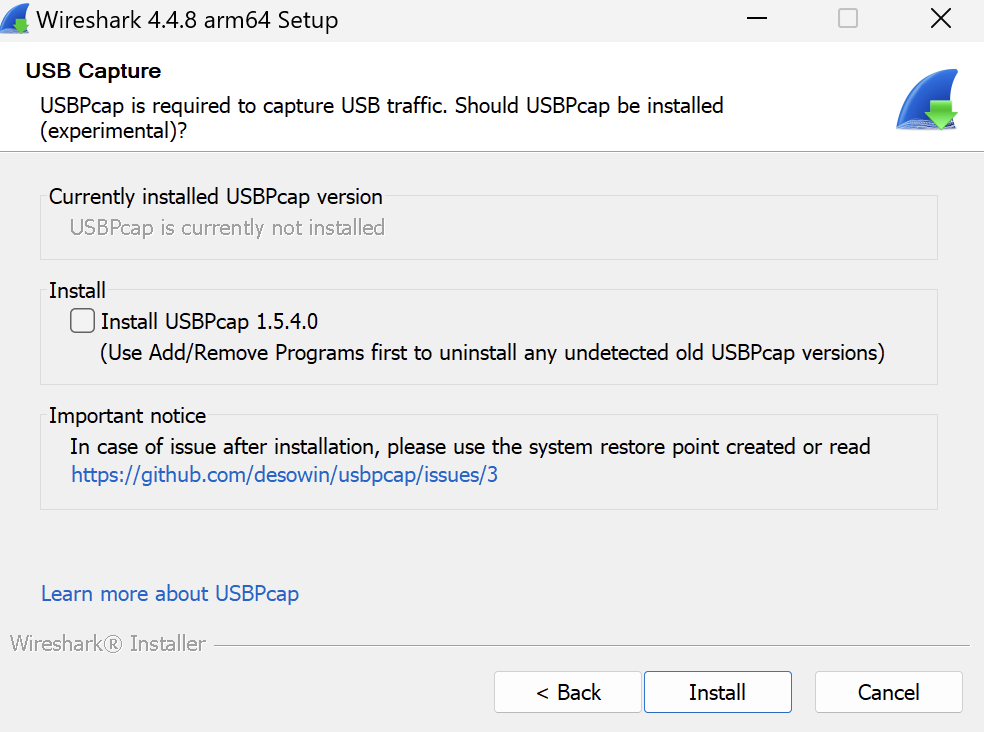Go back with the Back button
This screenshot has width=984, height=732.
tap(568, 692)
